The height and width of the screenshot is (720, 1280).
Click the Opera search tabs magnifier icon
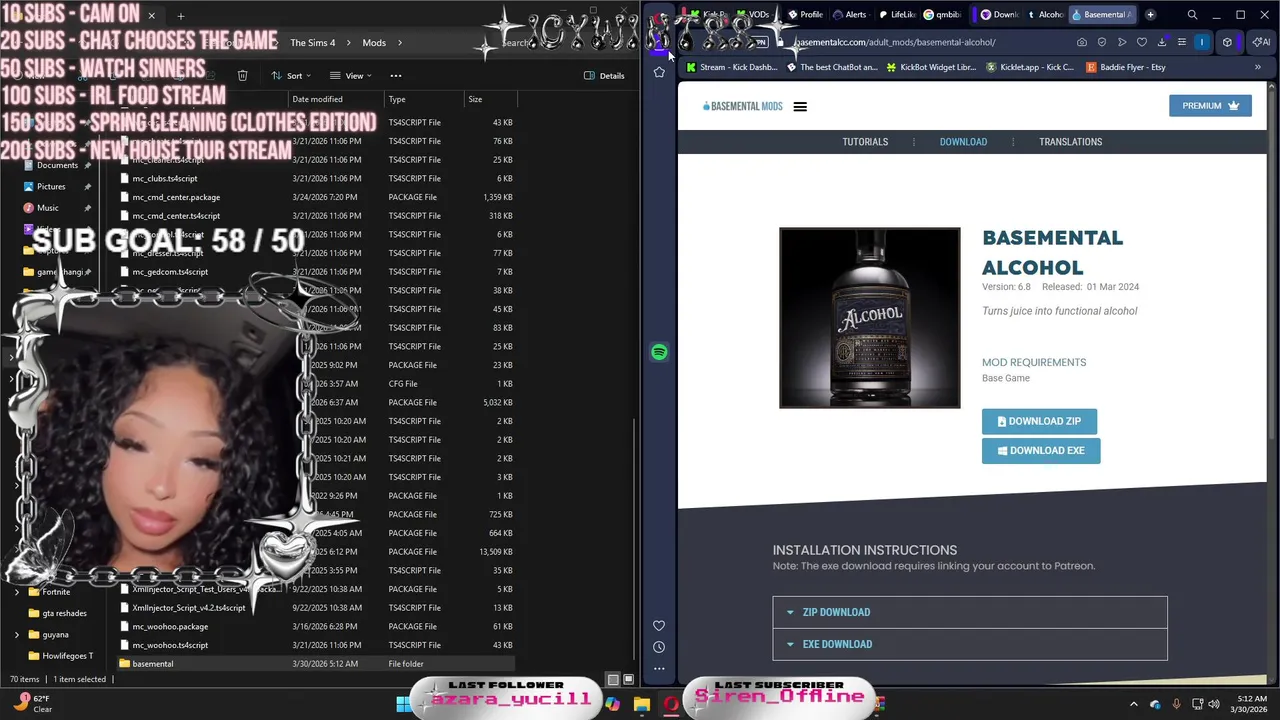tap(1192, 15)
